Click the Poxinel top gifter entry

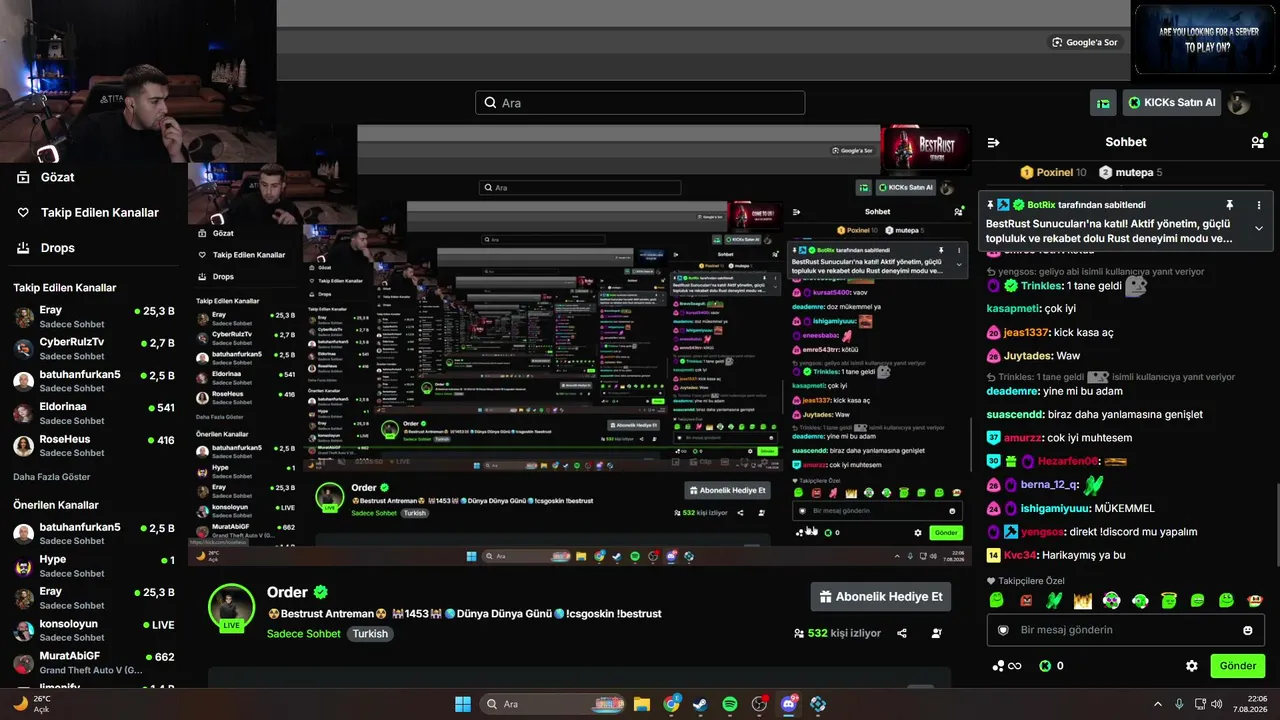1053,173
